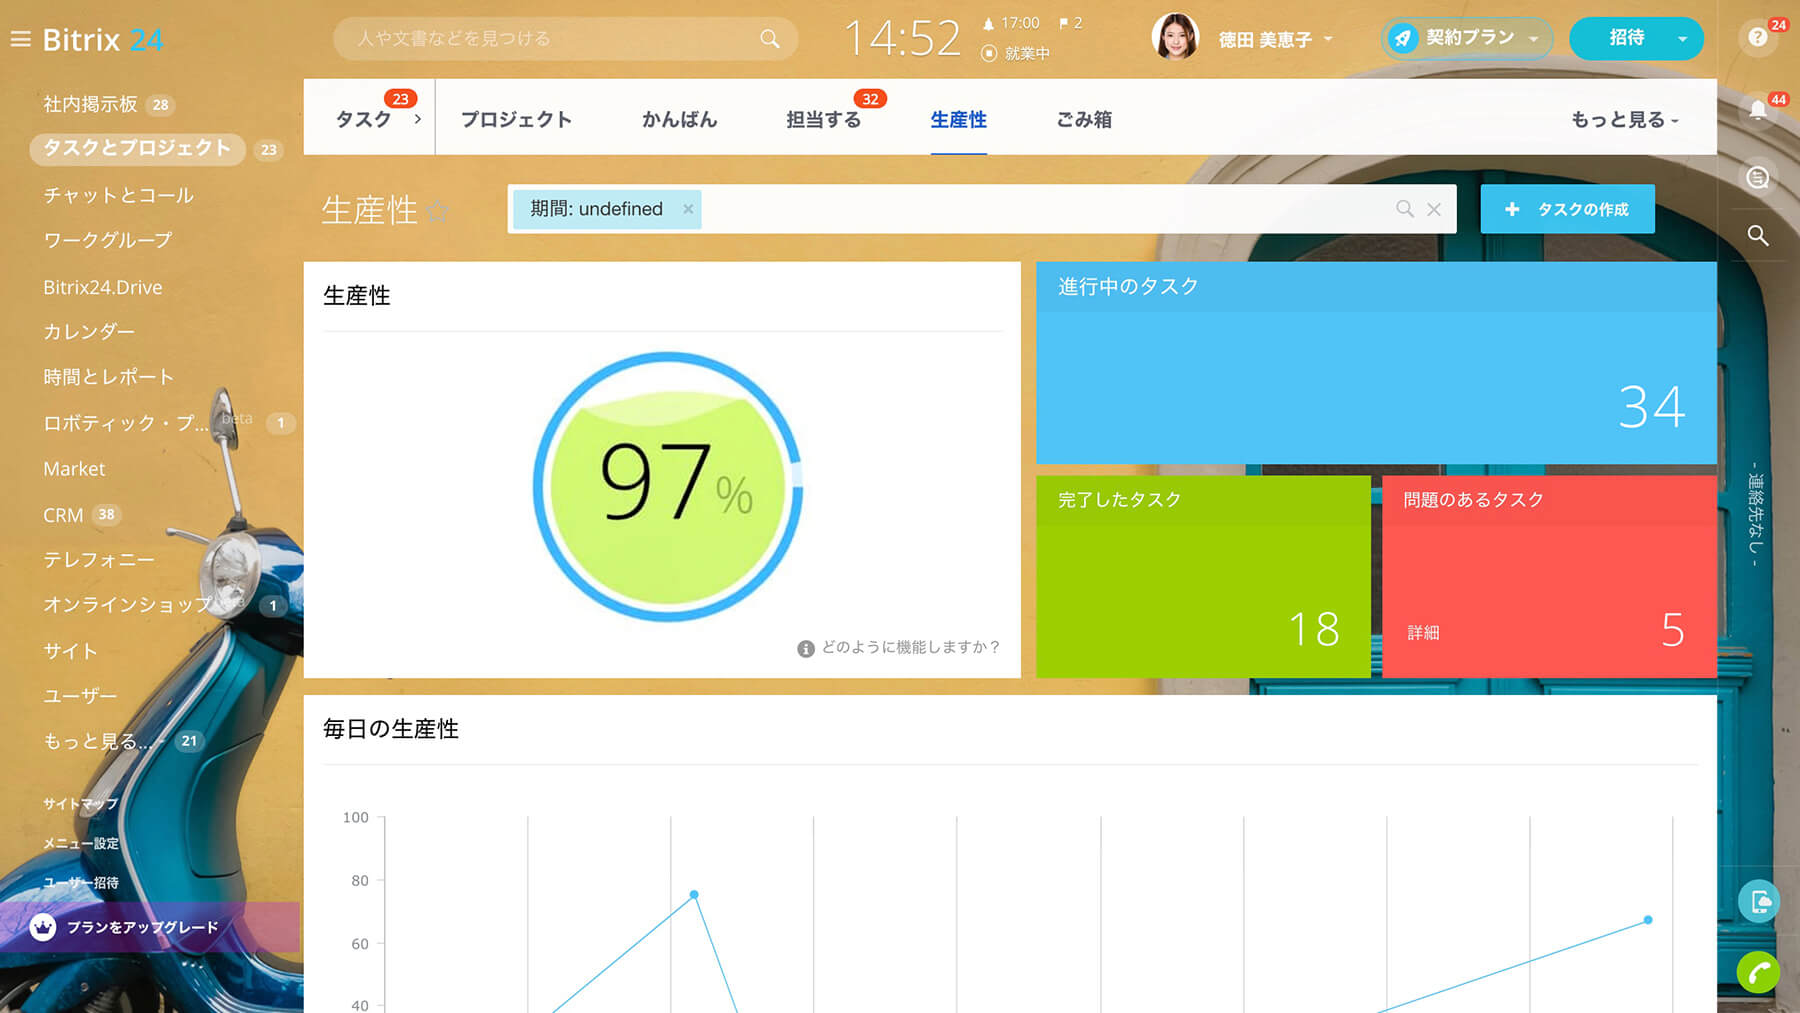Open the help question mark icon
This screenshot has width=1800, height=1013.
coord(1758,38)
